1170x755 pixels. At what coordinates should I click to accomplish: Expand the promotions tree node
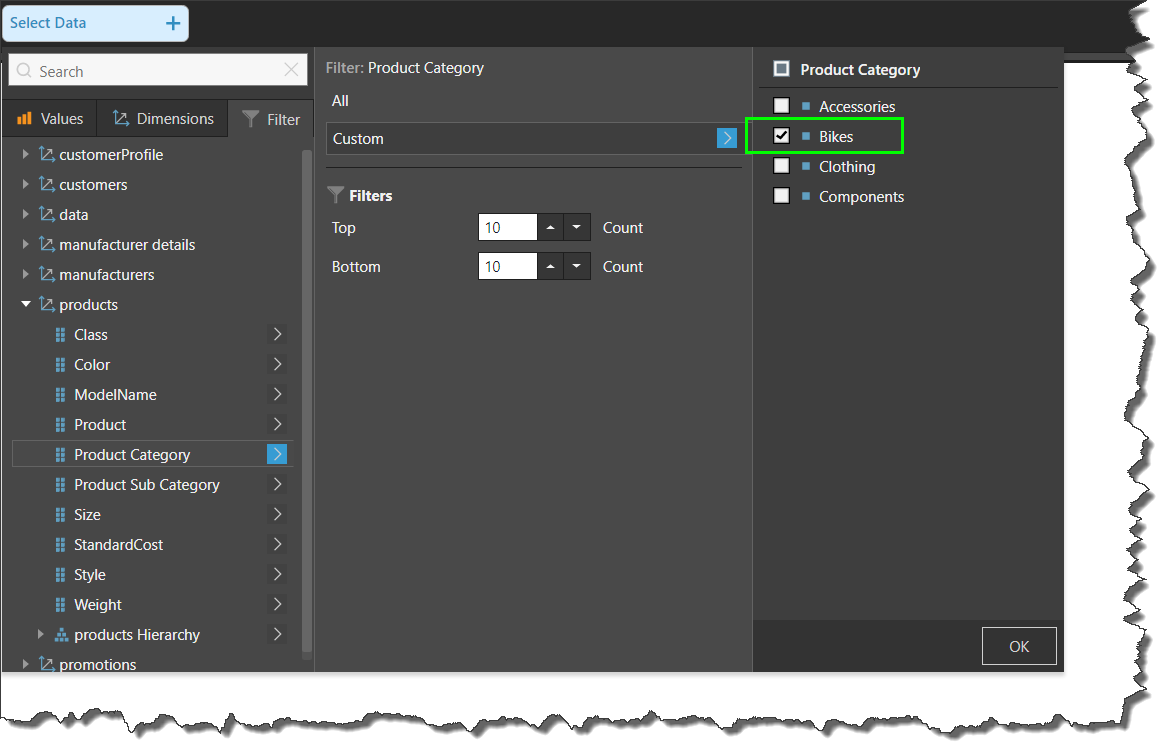coord(25,664)
